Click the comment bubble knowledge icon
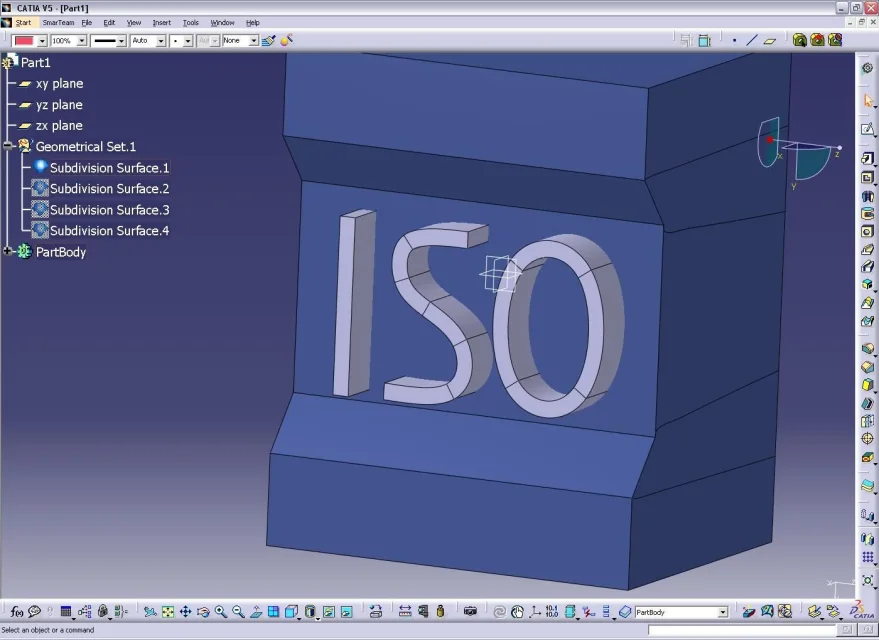Screen dimensions: 879x640 click(x=34, y=611)
